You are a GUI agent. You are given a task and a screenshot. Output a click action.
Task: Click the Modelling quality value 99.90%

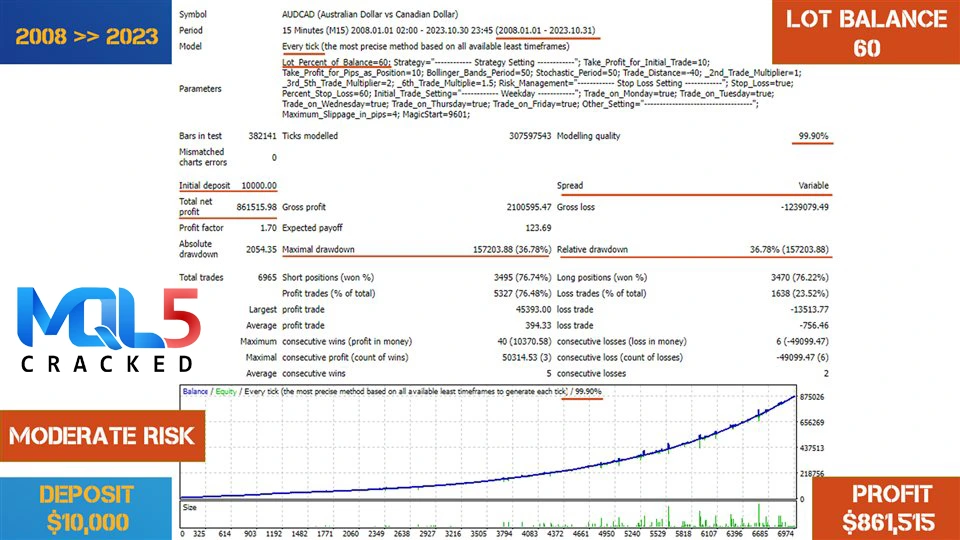point(813,136)
